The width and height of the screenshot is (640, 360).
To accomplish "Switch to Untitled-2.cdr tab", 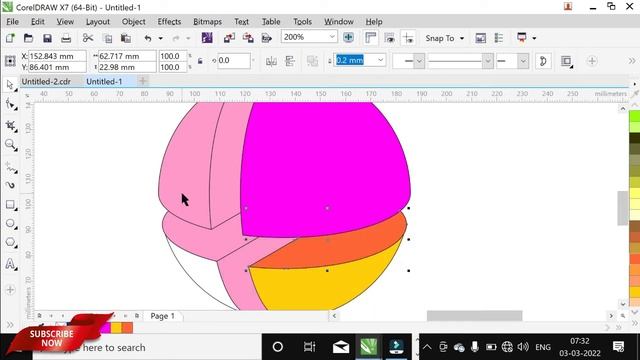I will pos(46,82).
